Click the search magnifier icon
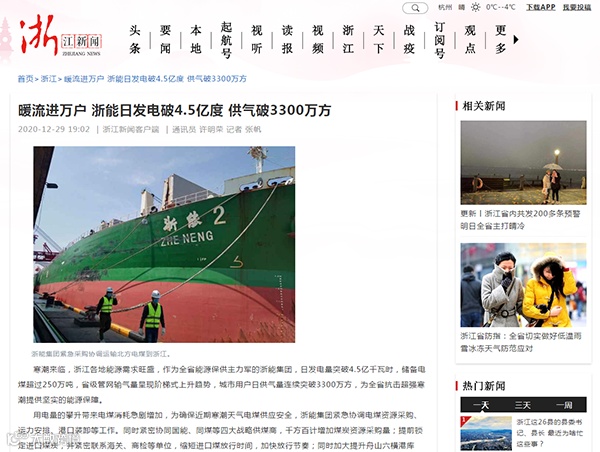This screenshot has width=600, height=452. click(x=415, y=8)
